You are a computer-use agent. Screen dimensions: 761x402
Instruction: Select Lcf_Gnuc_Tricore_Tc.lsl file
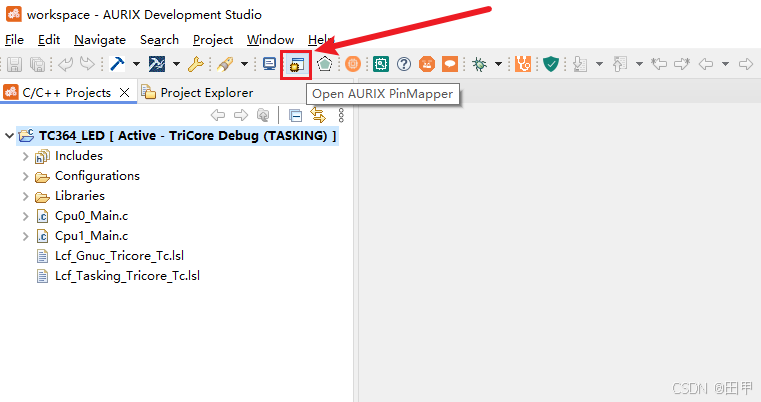tap(119, 256)
